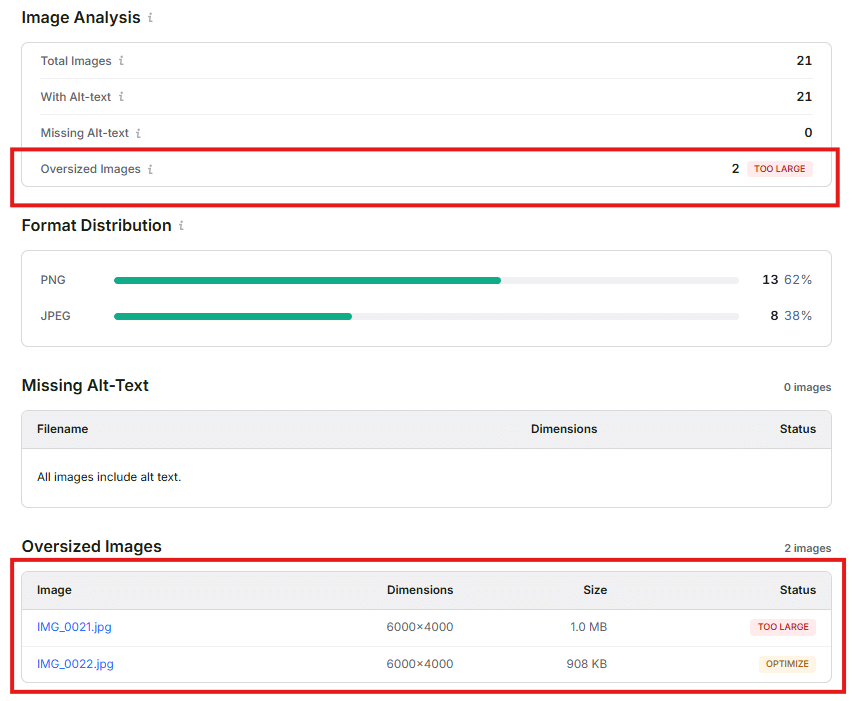Viewport: 852px width, 701px height.
Task: Click the Status header in Missing Alt-Text table
Action: pos(798,429)
